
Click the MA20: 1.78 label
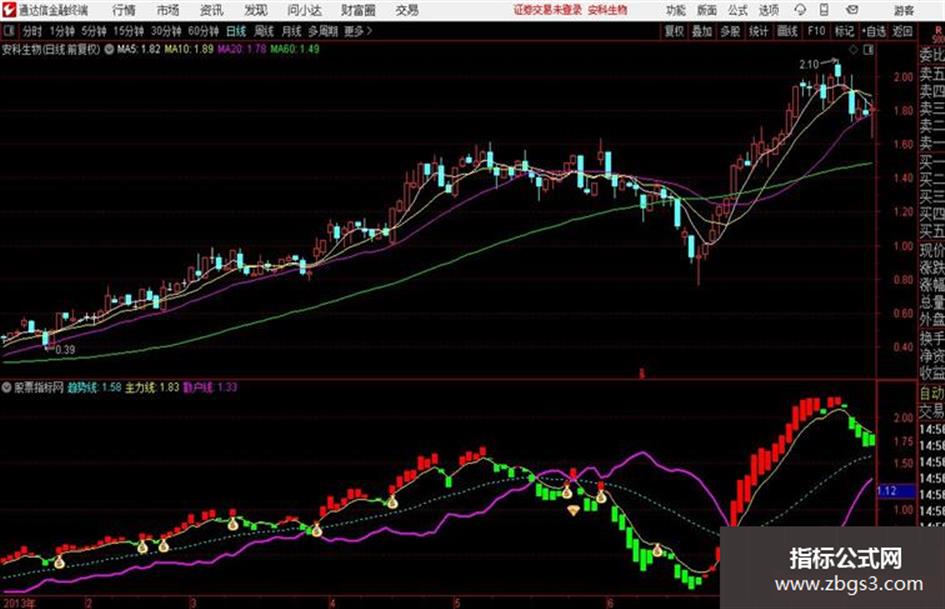click(242, 49)
